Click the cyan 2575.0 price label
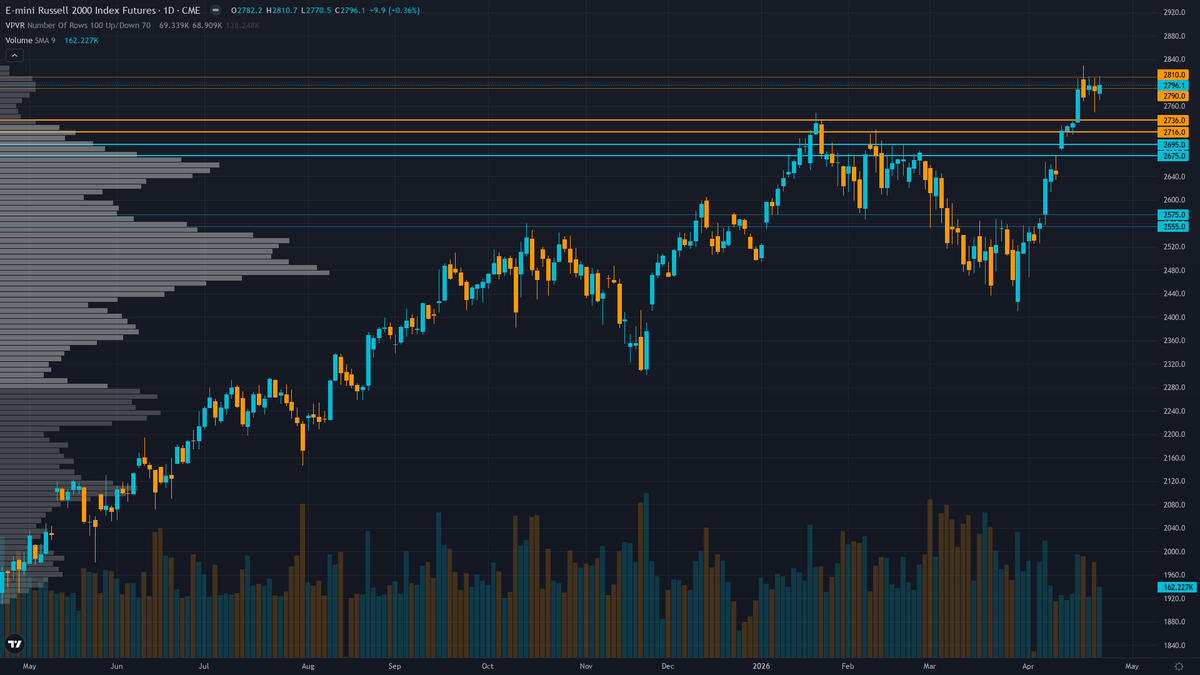1200x675 pixels. 1173,215
